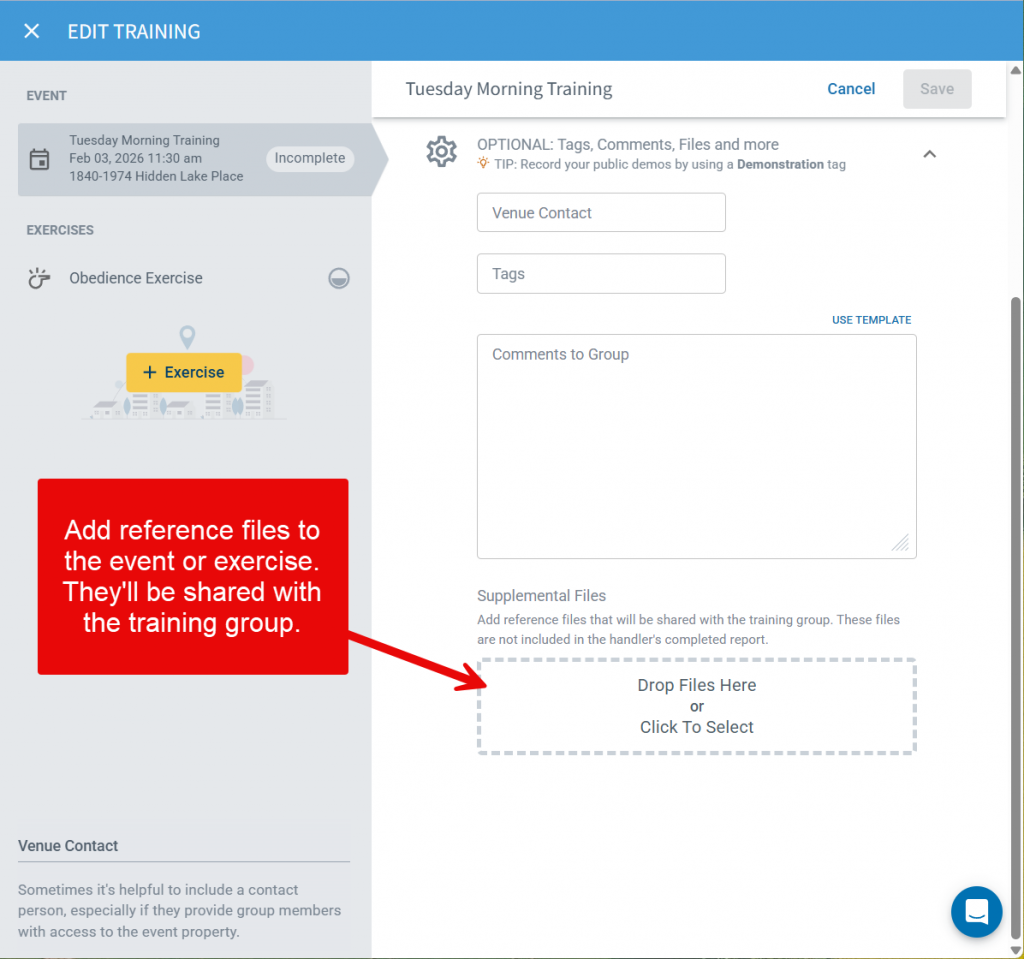The image size is (1024, 959).
Task: Click the gear icon next to OPTIONAL section
Action: pyautogui.click(x=441, y=151)
